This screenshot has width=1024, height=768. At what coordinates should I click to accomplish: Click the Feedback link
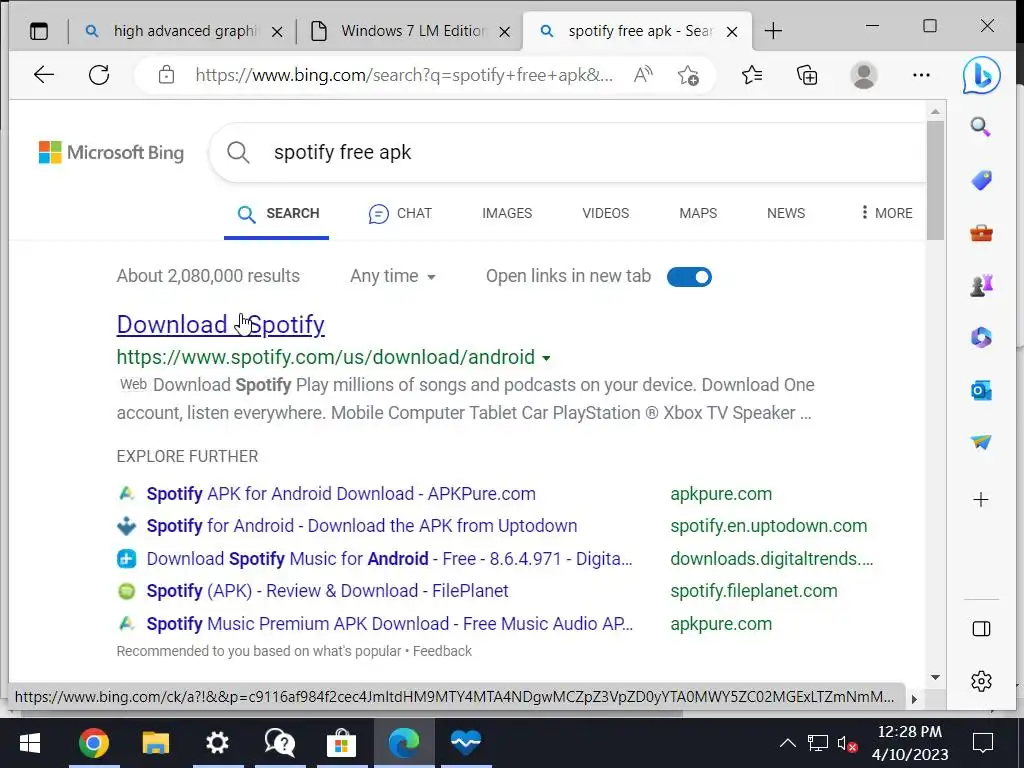442,651
